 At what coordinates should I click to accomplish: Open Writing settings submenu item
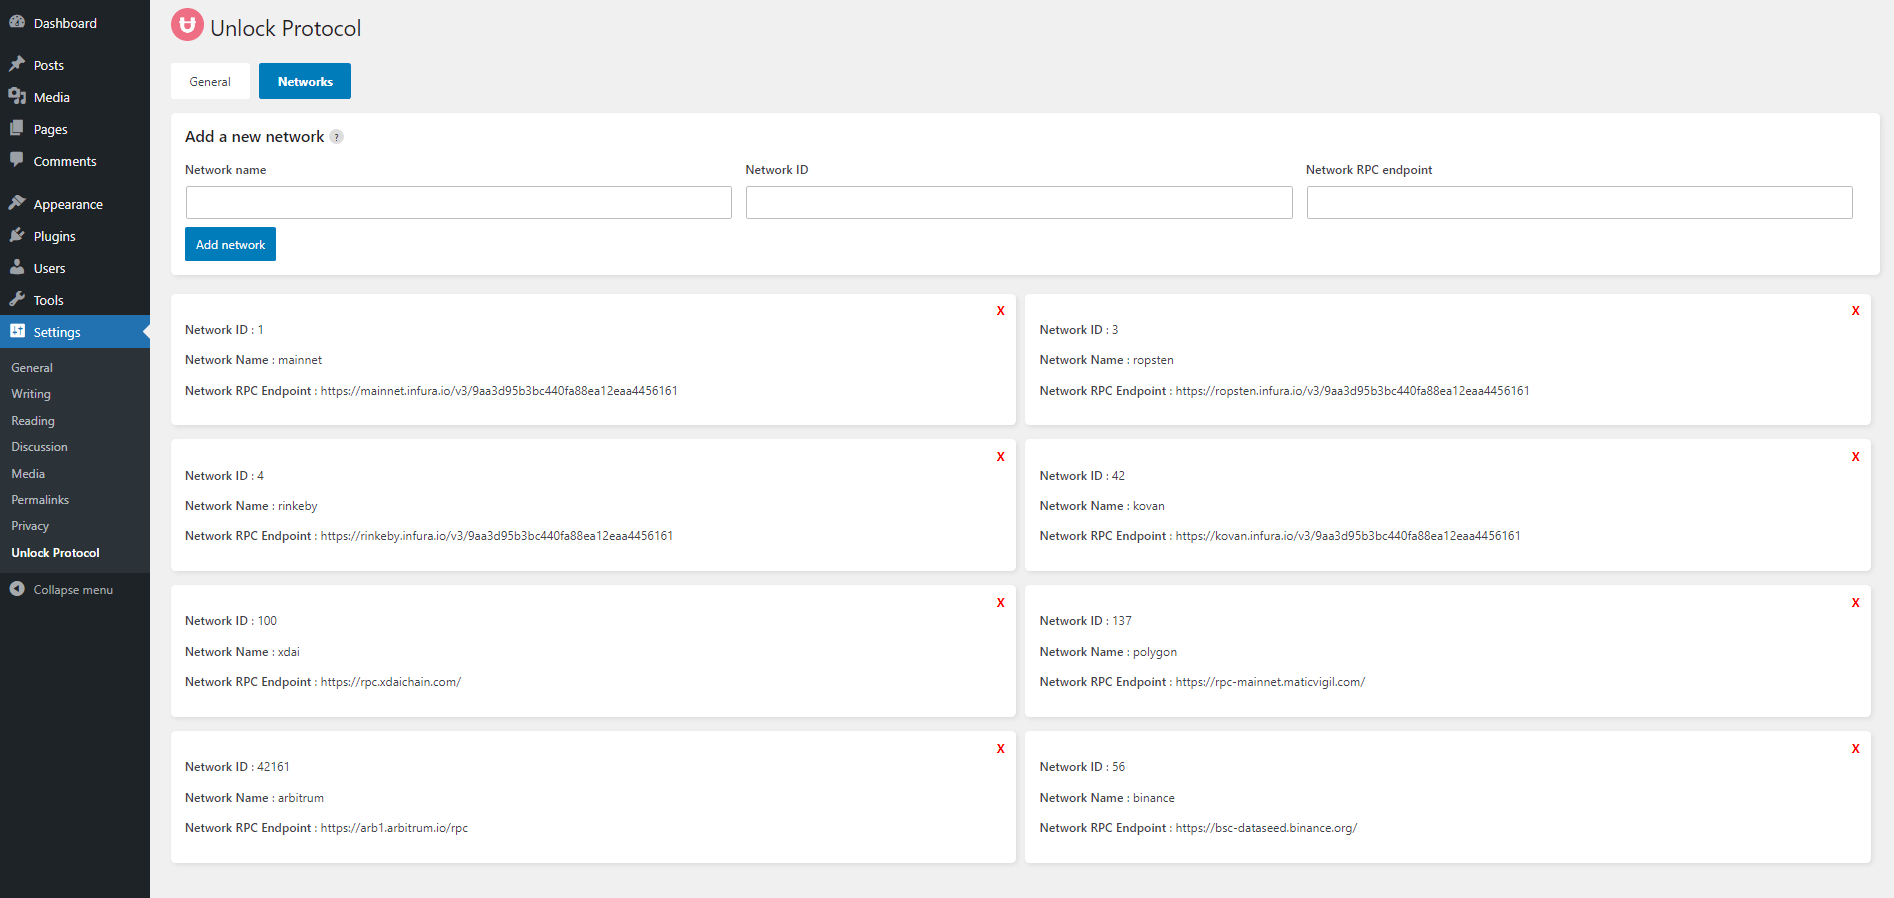coord(31,394)
